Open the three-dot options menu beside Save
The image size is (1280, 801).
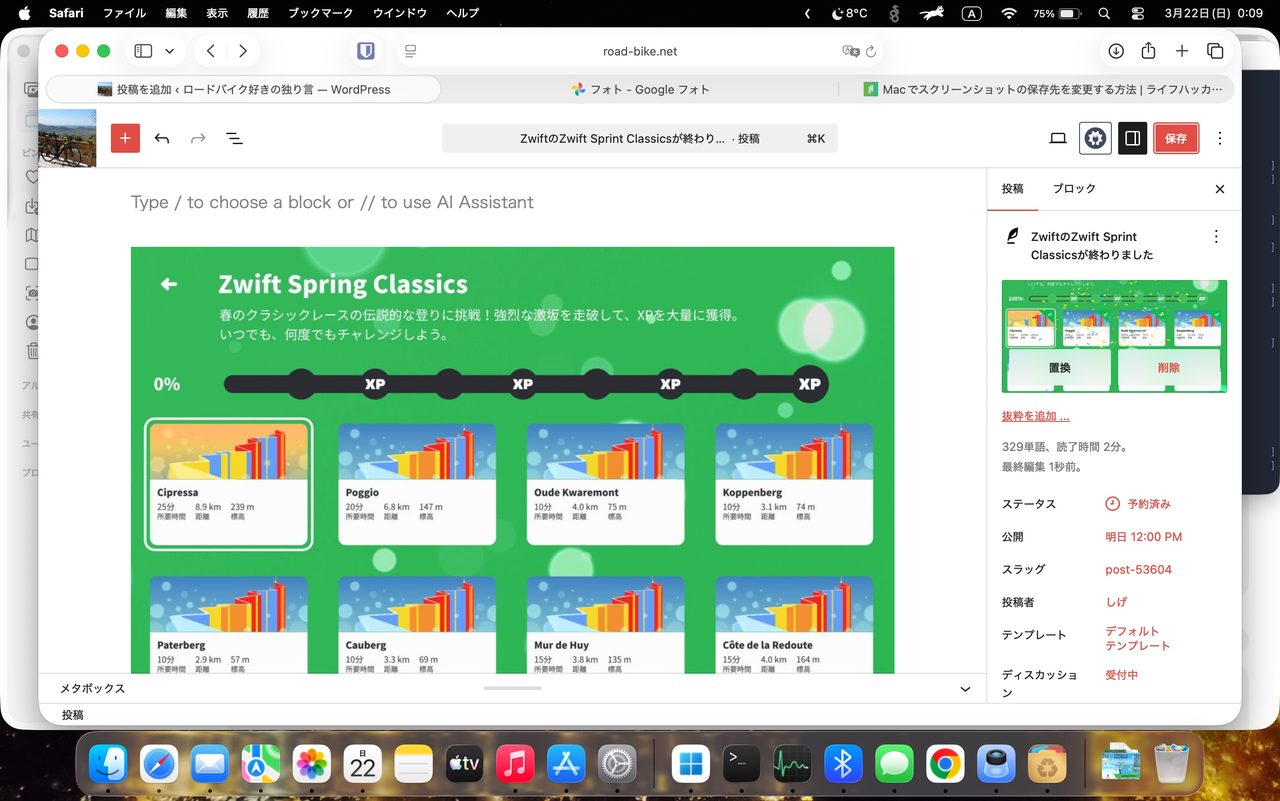pyautogui.click(x=1219, y=138)
